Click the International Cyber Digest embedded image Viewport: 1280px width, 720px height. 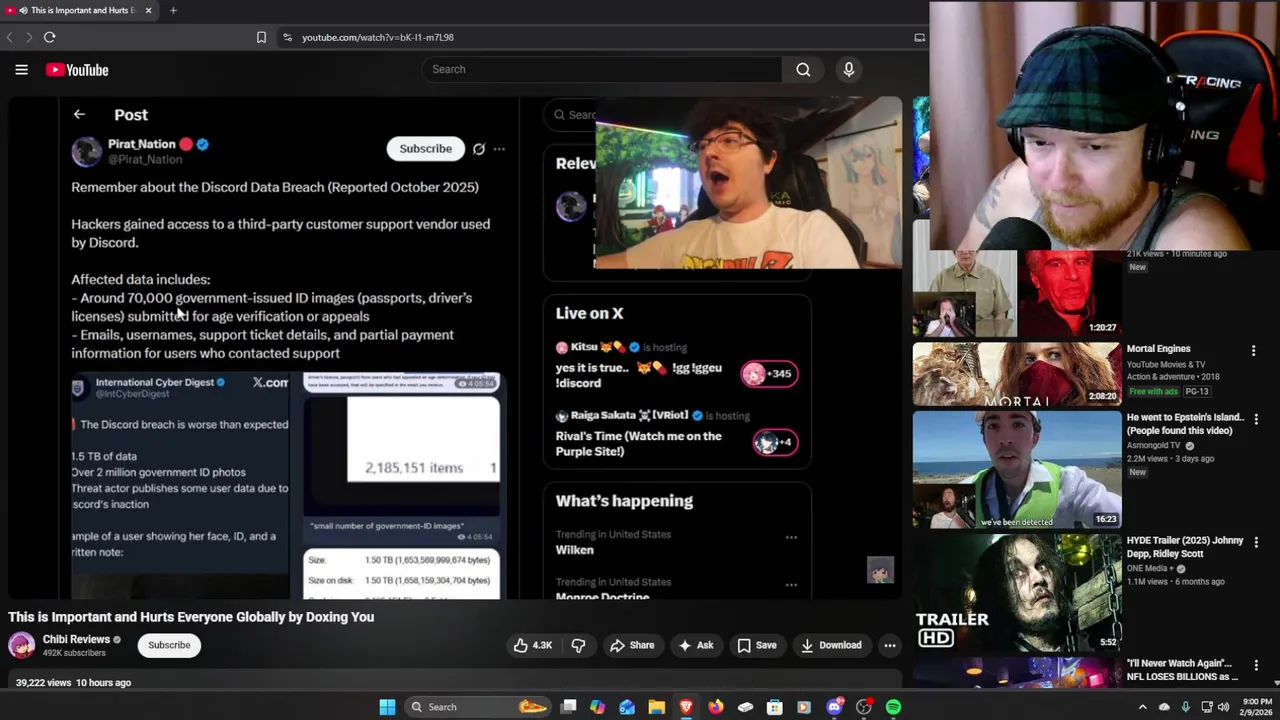[180, 486]
